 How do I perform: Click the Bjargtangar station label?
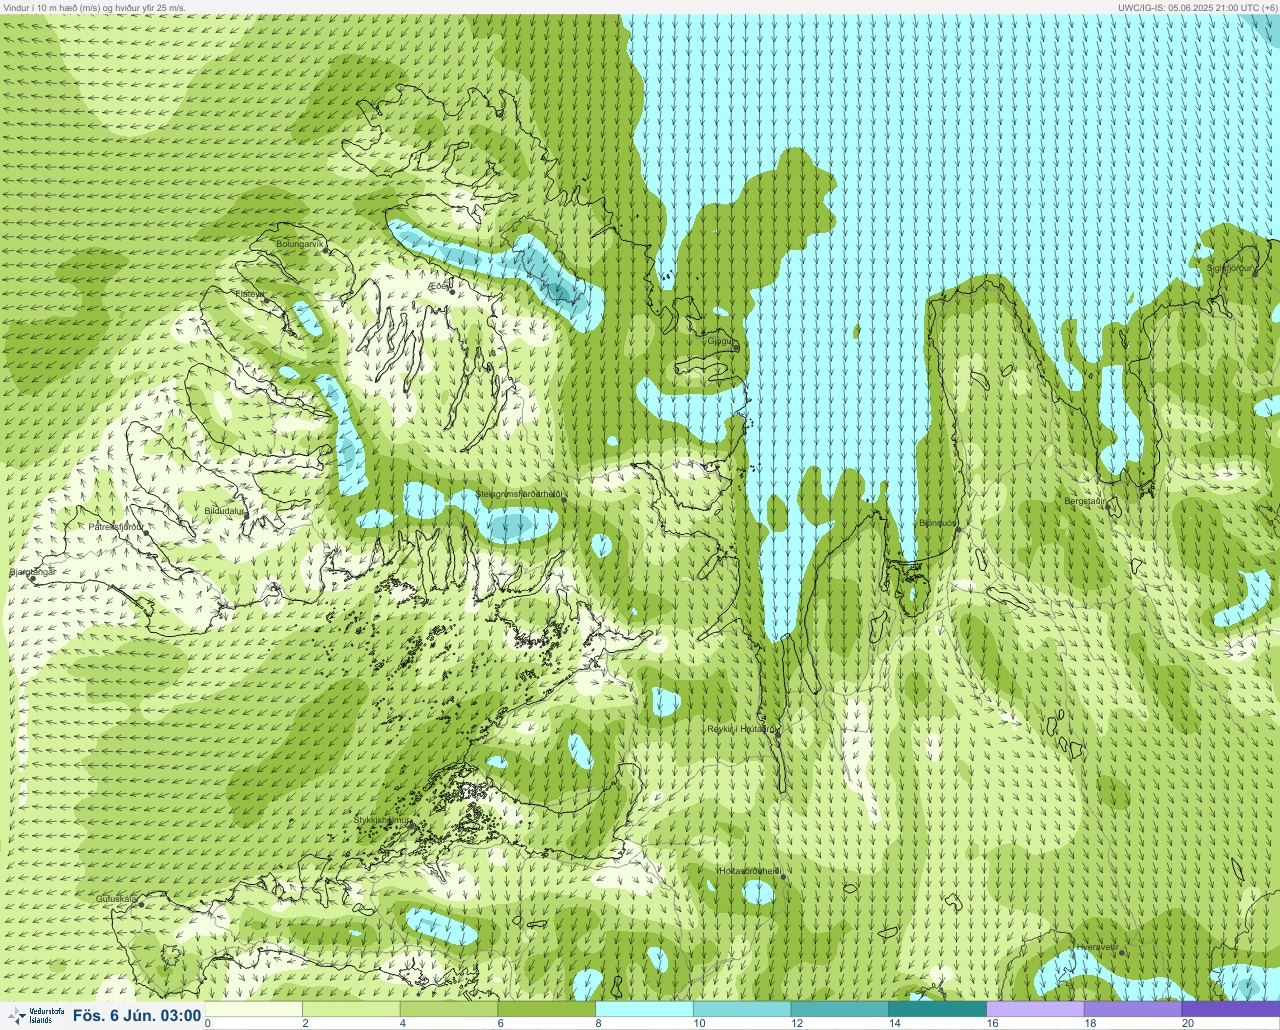[x=32, y=572]
